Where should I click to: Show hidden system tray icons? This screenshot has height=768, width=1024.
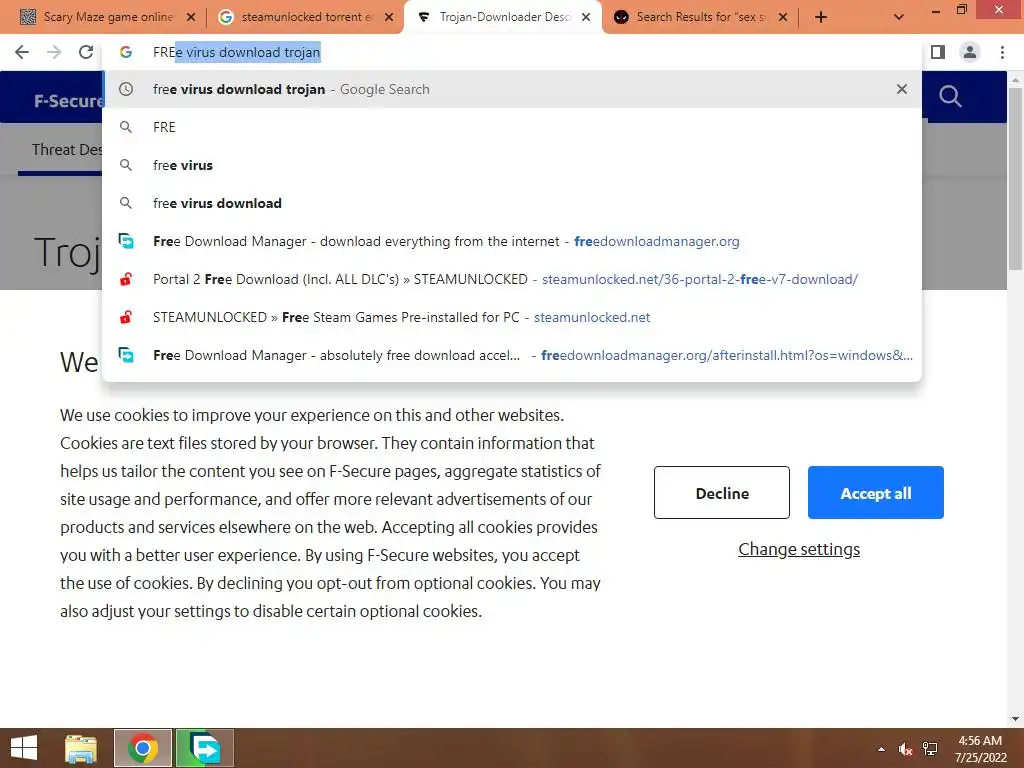[x=881, y=749]
